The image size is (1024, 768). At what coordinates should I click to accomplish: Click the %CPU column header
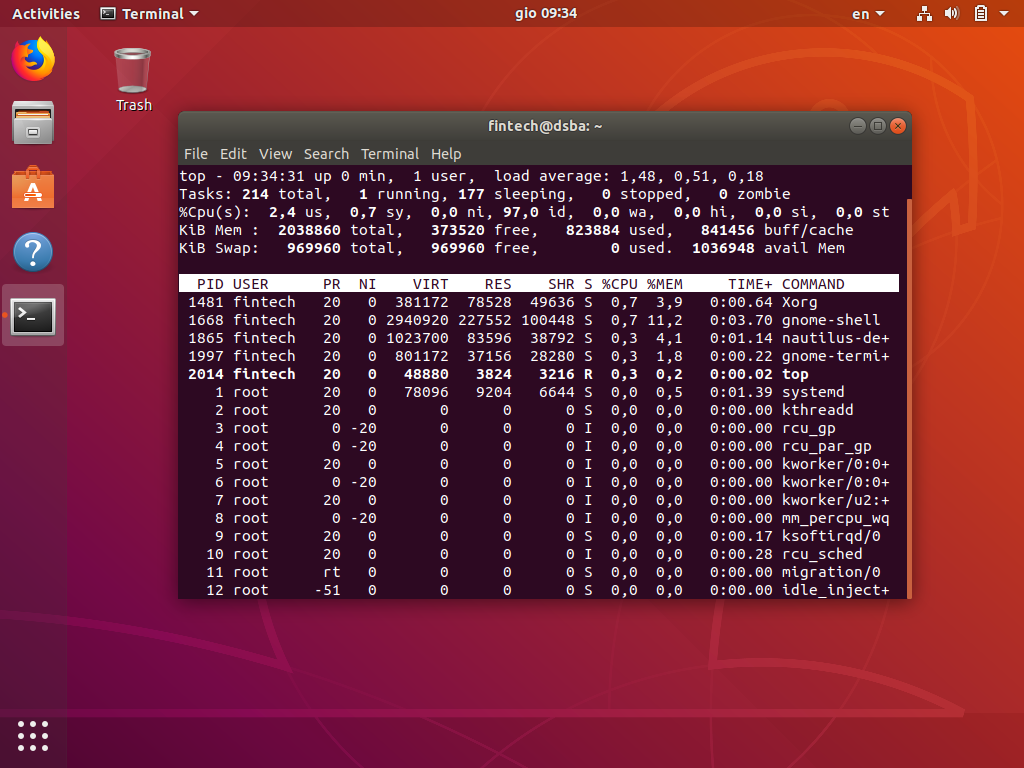tap(619, 284)
